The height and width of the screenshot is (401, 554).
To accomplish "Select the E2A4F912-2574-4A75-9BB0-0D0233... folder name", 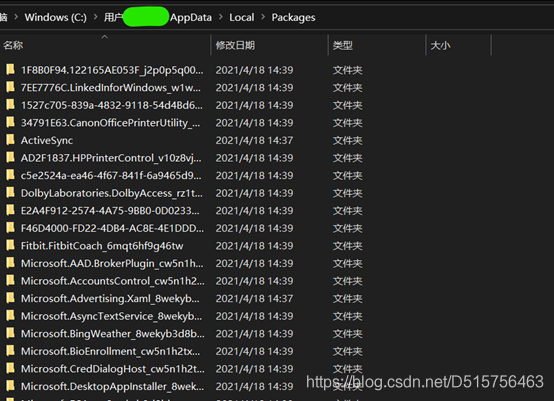I will pyautogui.click(x=110, y=211).
